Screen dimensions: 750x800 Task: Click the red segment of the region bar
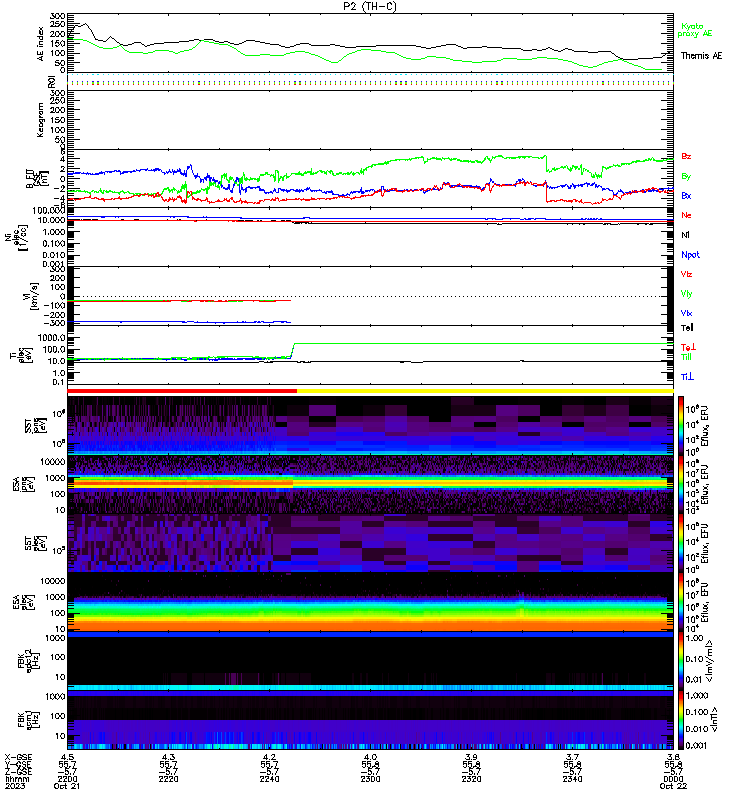pyautogui.click(x=182, y=391)
